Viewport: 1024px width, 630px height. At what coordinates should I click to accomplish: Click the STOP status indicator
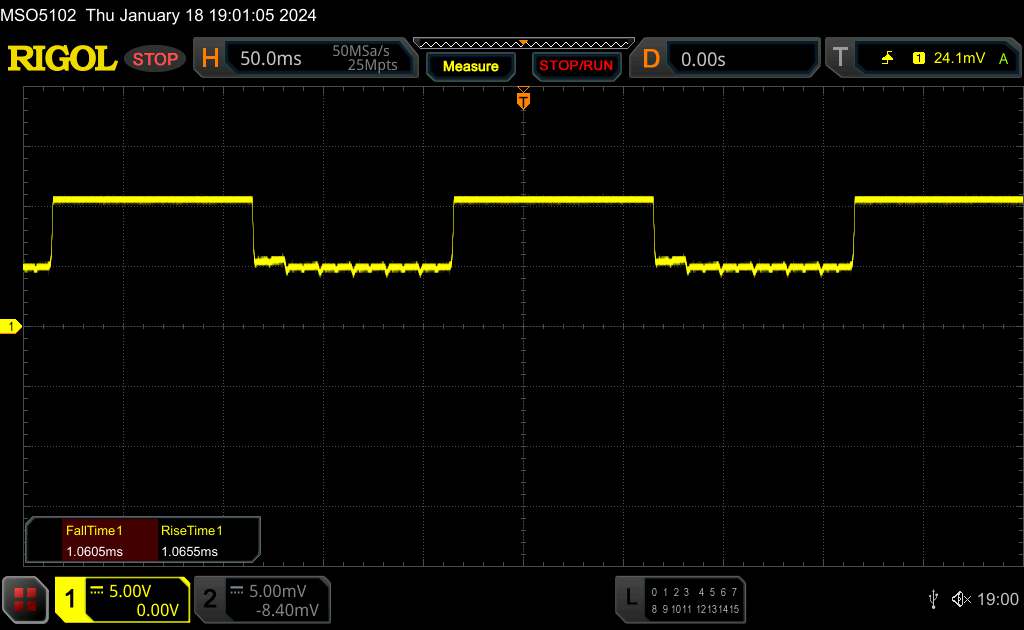tap(155, 59)
